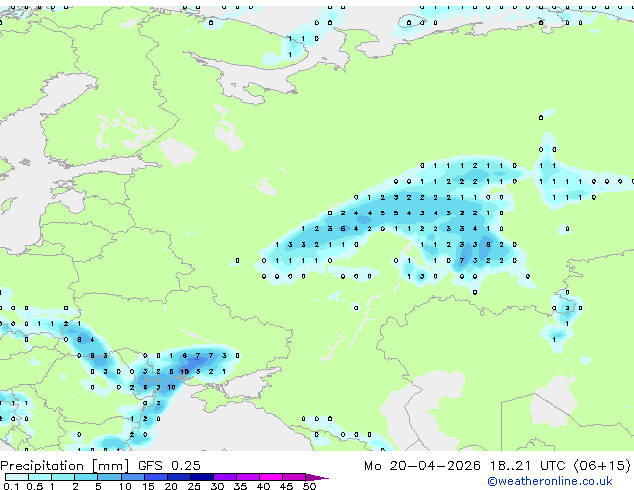Click the 20–25 mm legend color swatch
634x490 pixels.
pyautogui.click(x=179, y=477)
